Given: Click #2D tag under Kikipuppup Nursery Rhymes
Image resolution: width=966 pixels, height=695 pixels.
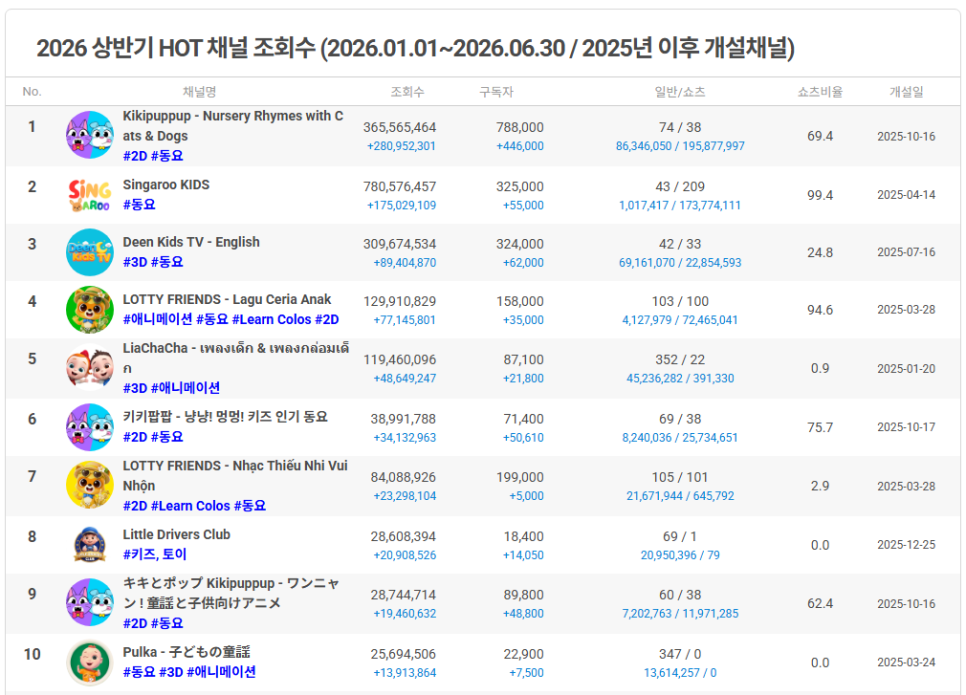Looking at the screenshot, I should click(135, 156).
